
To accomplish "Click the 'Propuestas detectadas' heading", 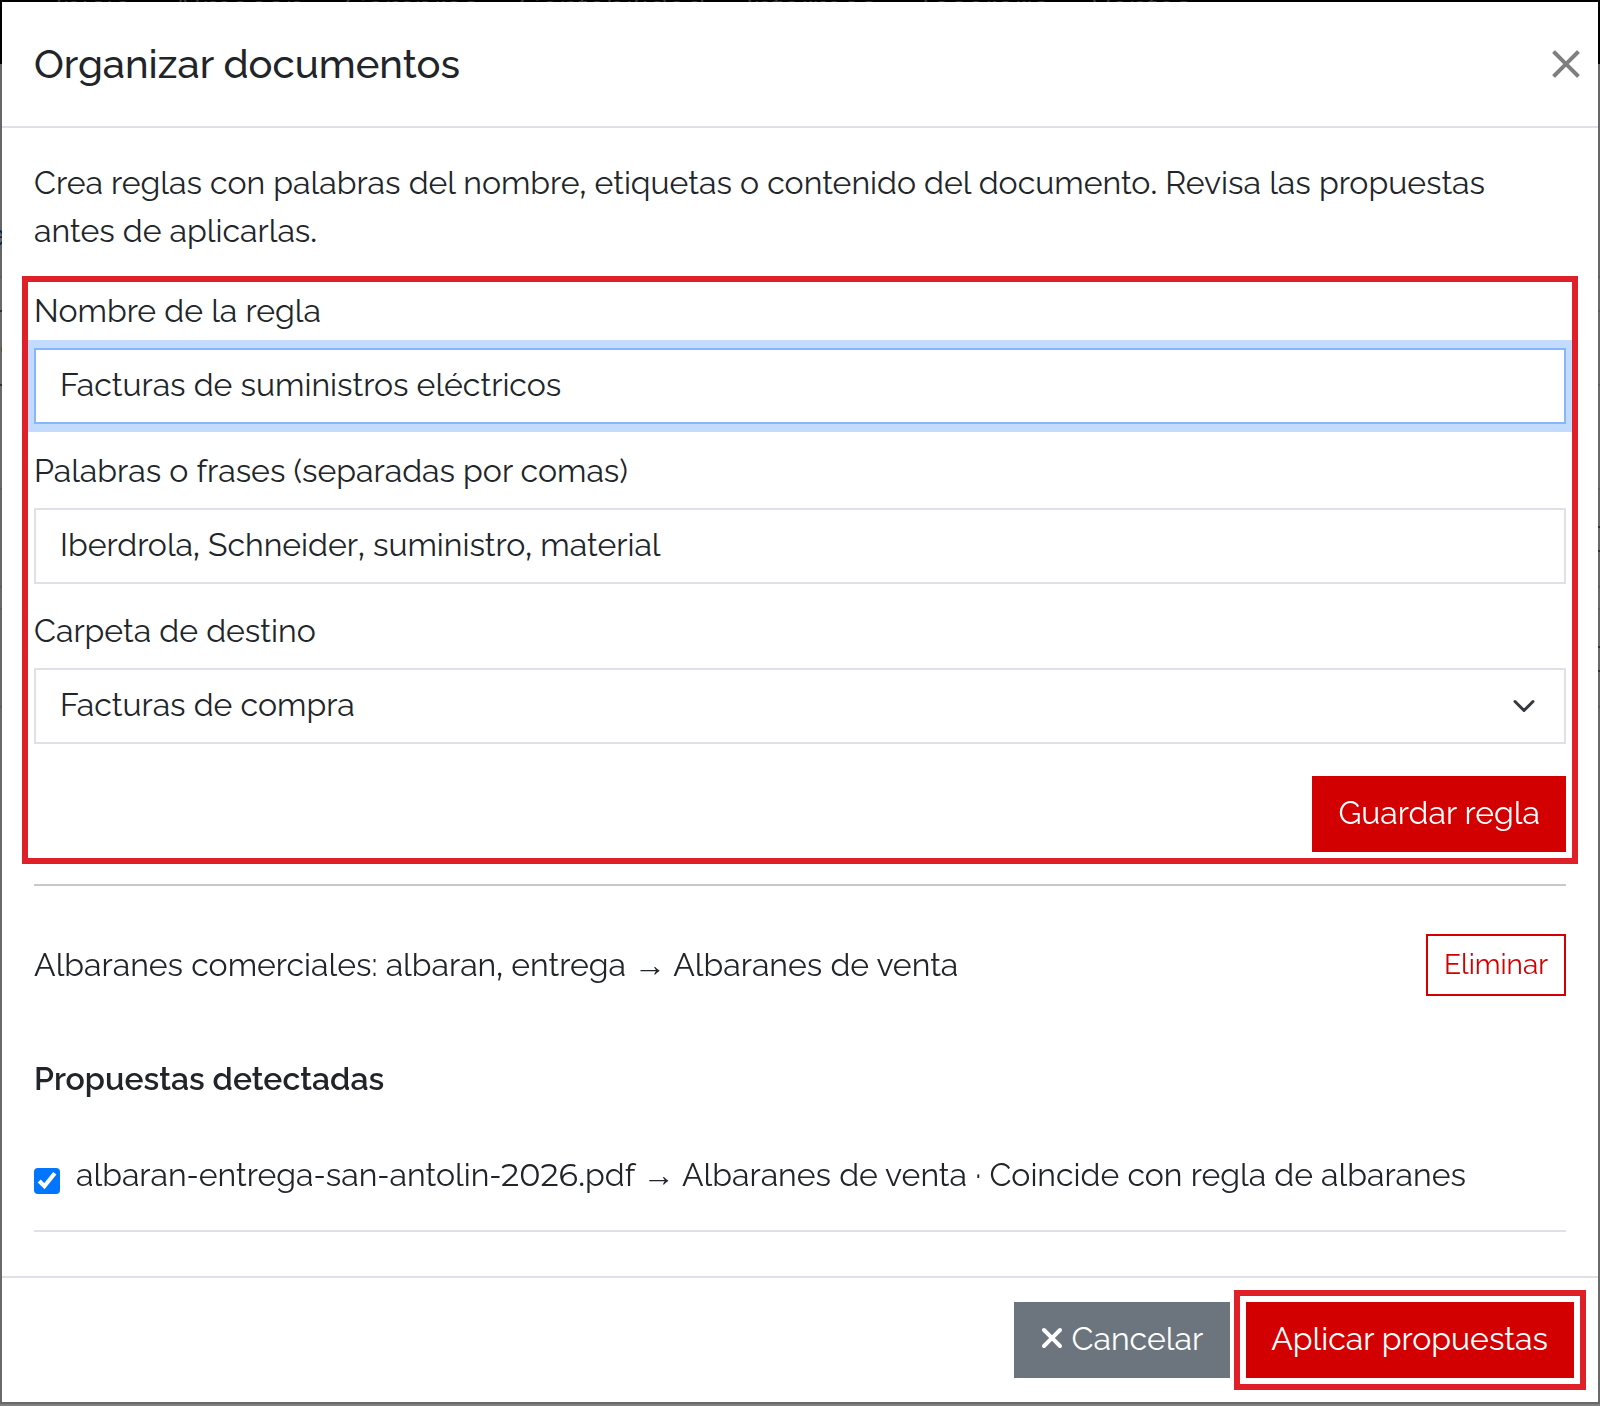I will pyautogui.click(x=209, y=1080).
